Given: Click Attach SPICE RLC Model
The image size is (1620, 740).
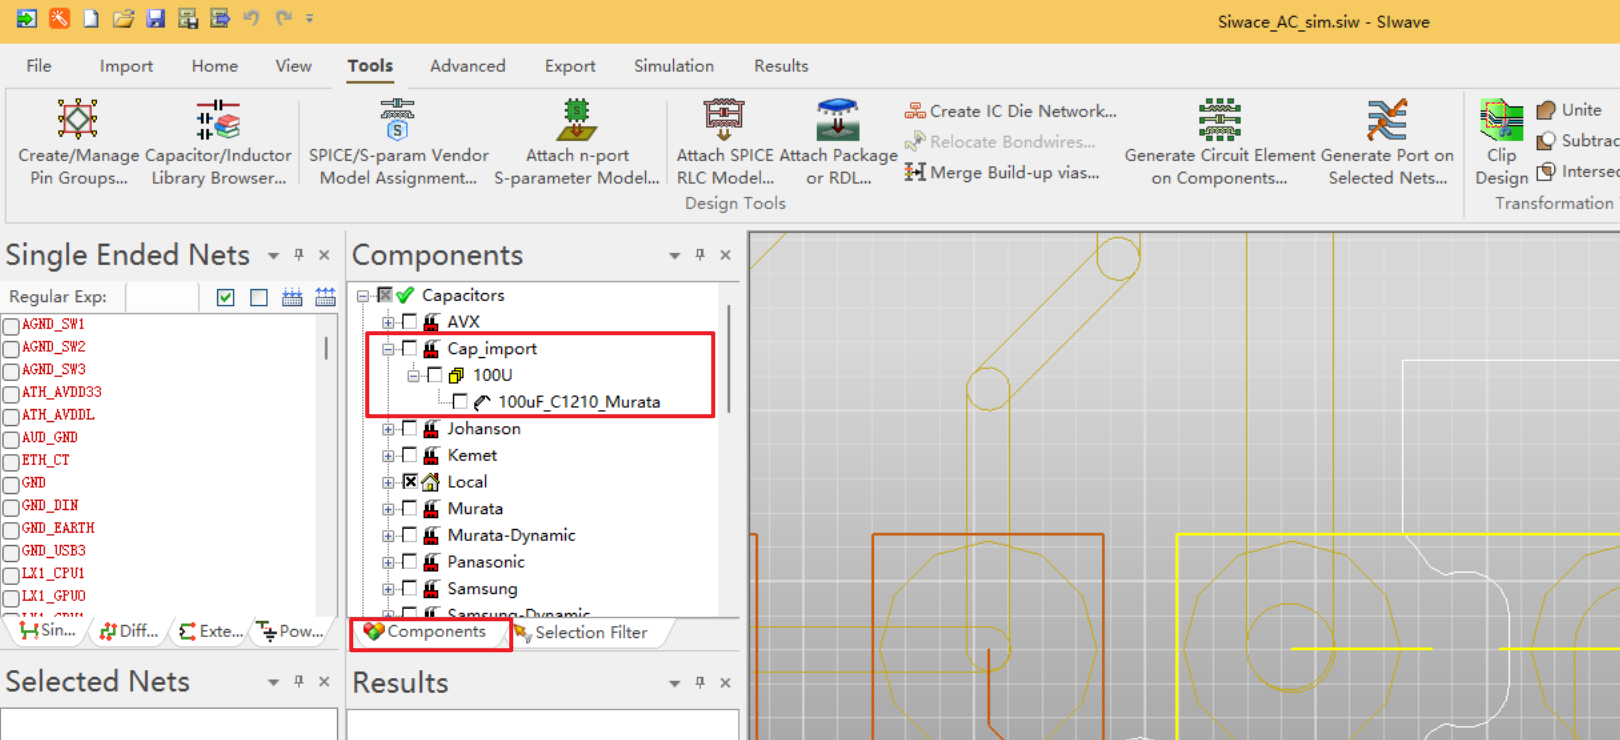Looking at the screenshot, I should pyautogui.click(x=725, y=142).
